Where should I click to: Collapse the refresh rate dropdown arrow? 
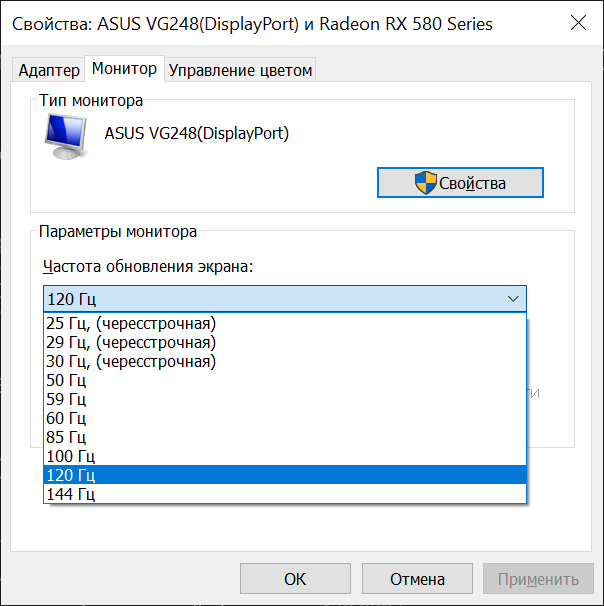513,299
